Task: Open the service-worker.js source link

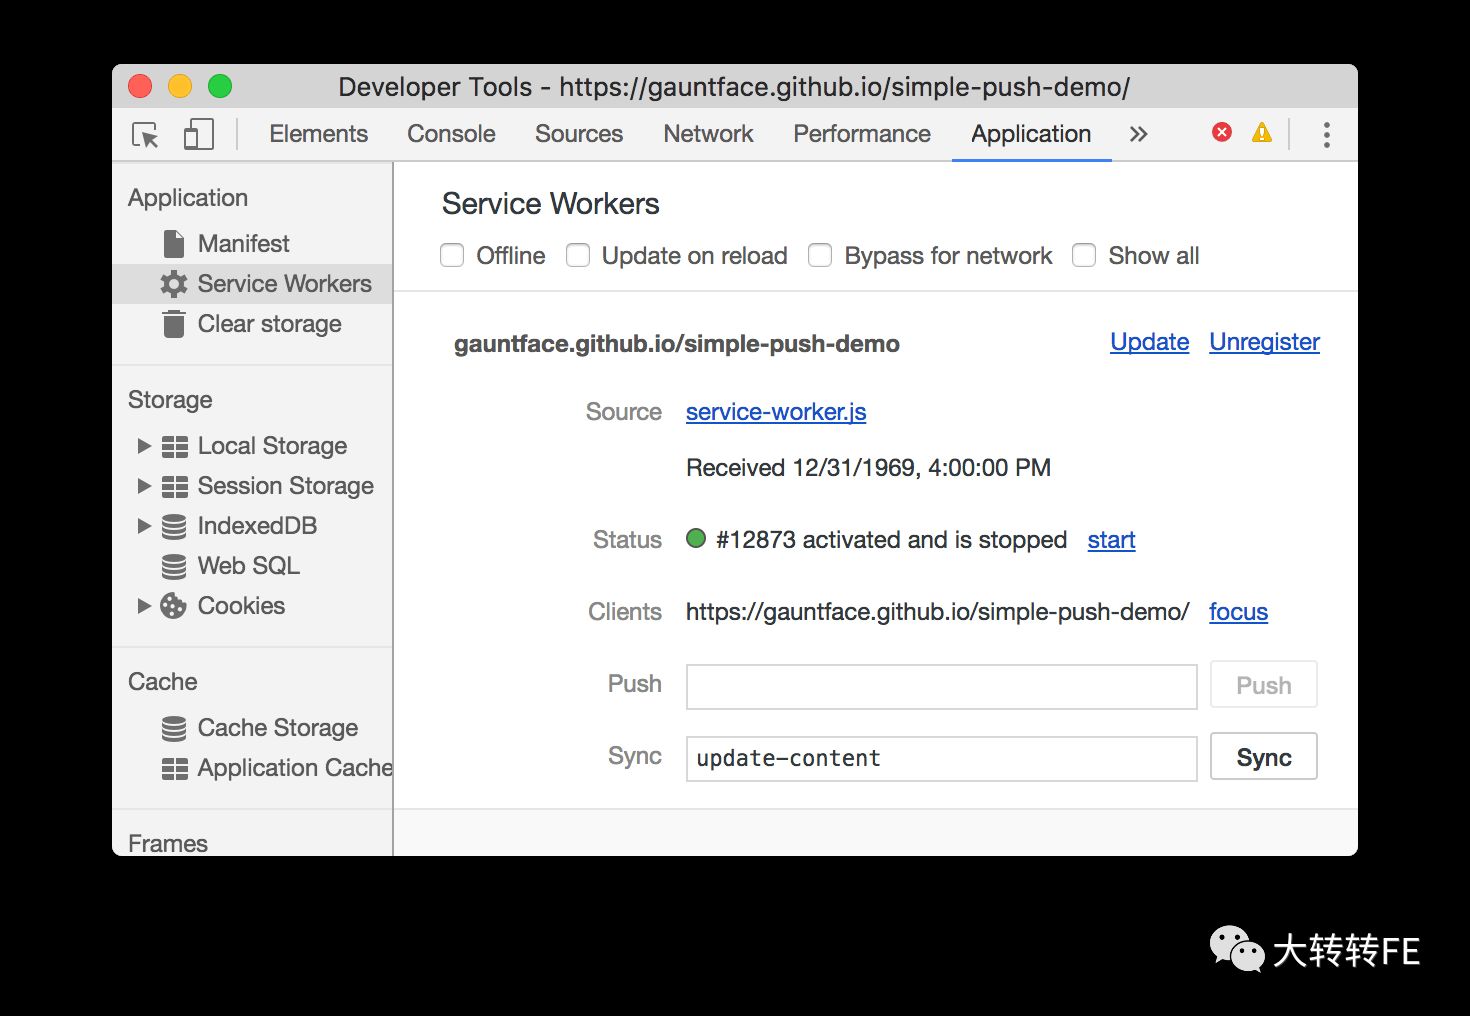Action: point(776,412)
